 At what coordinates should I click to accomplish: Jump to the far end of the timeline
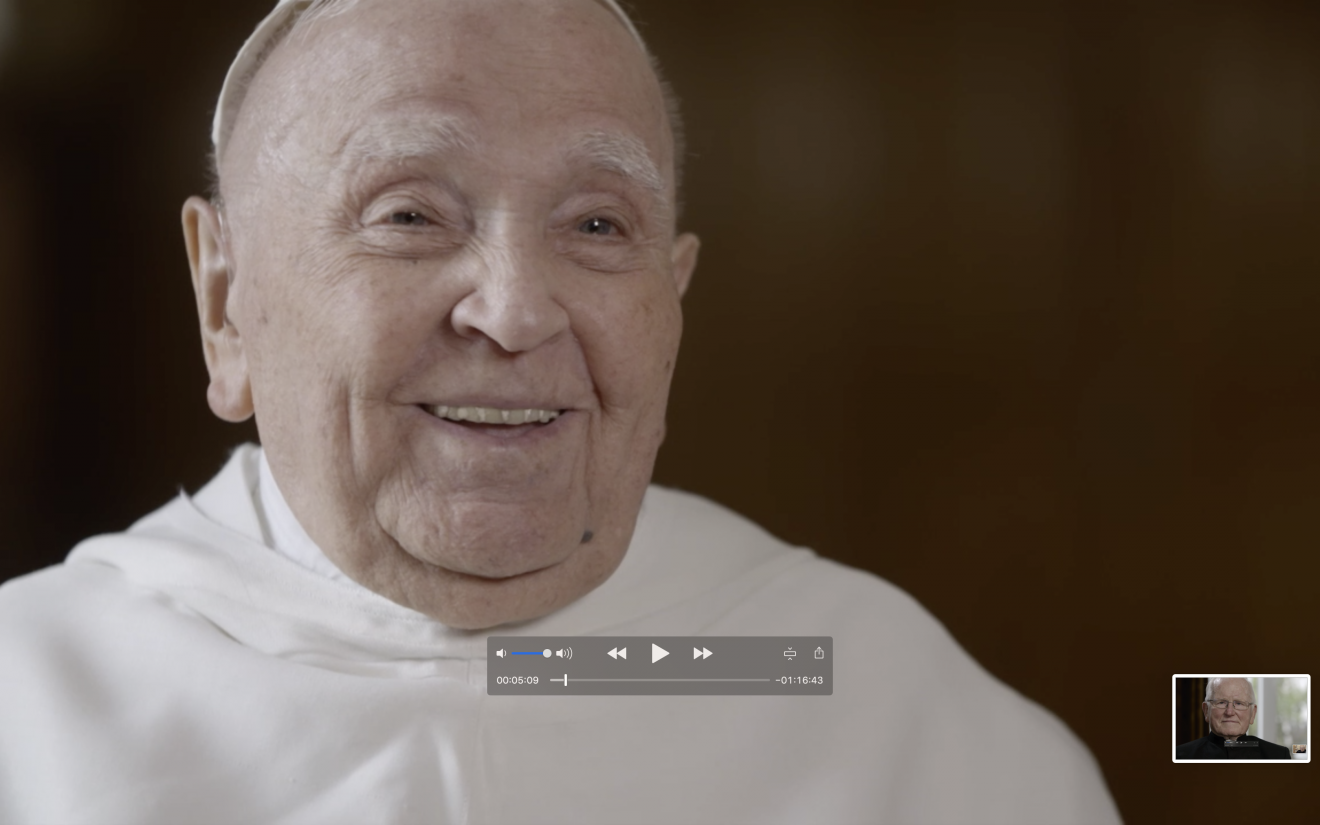pos(768,680)
